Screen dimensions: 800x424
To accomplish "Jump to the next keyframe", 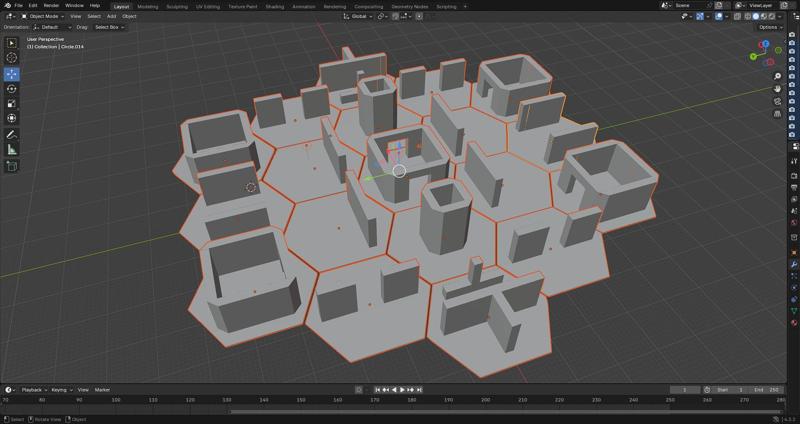I will pos(411,390).
